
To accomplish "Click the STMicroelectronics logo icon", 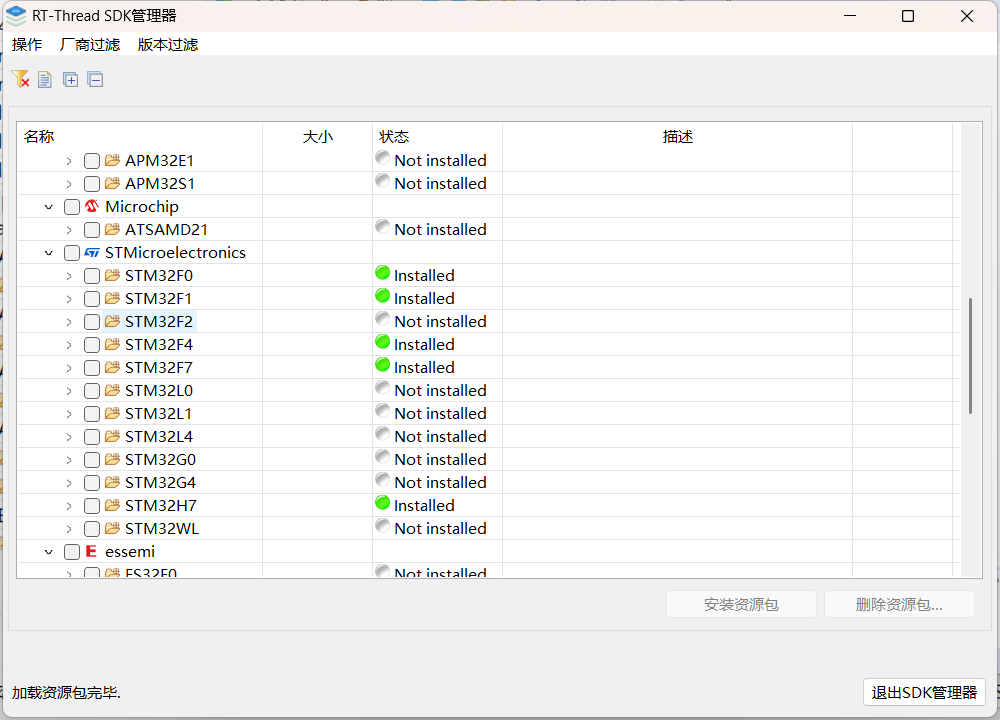I will [92, 253].
